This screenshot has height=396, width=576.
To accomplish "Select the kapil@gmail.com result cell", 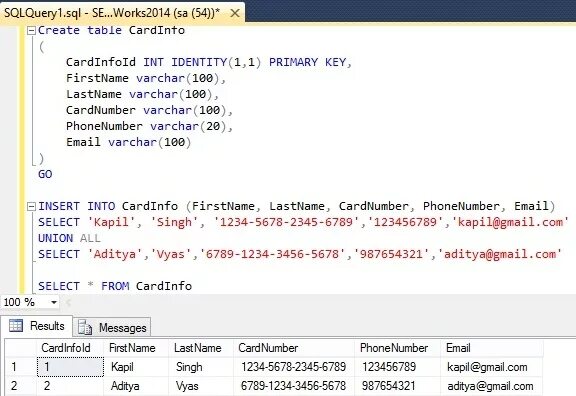I will 492,367.
